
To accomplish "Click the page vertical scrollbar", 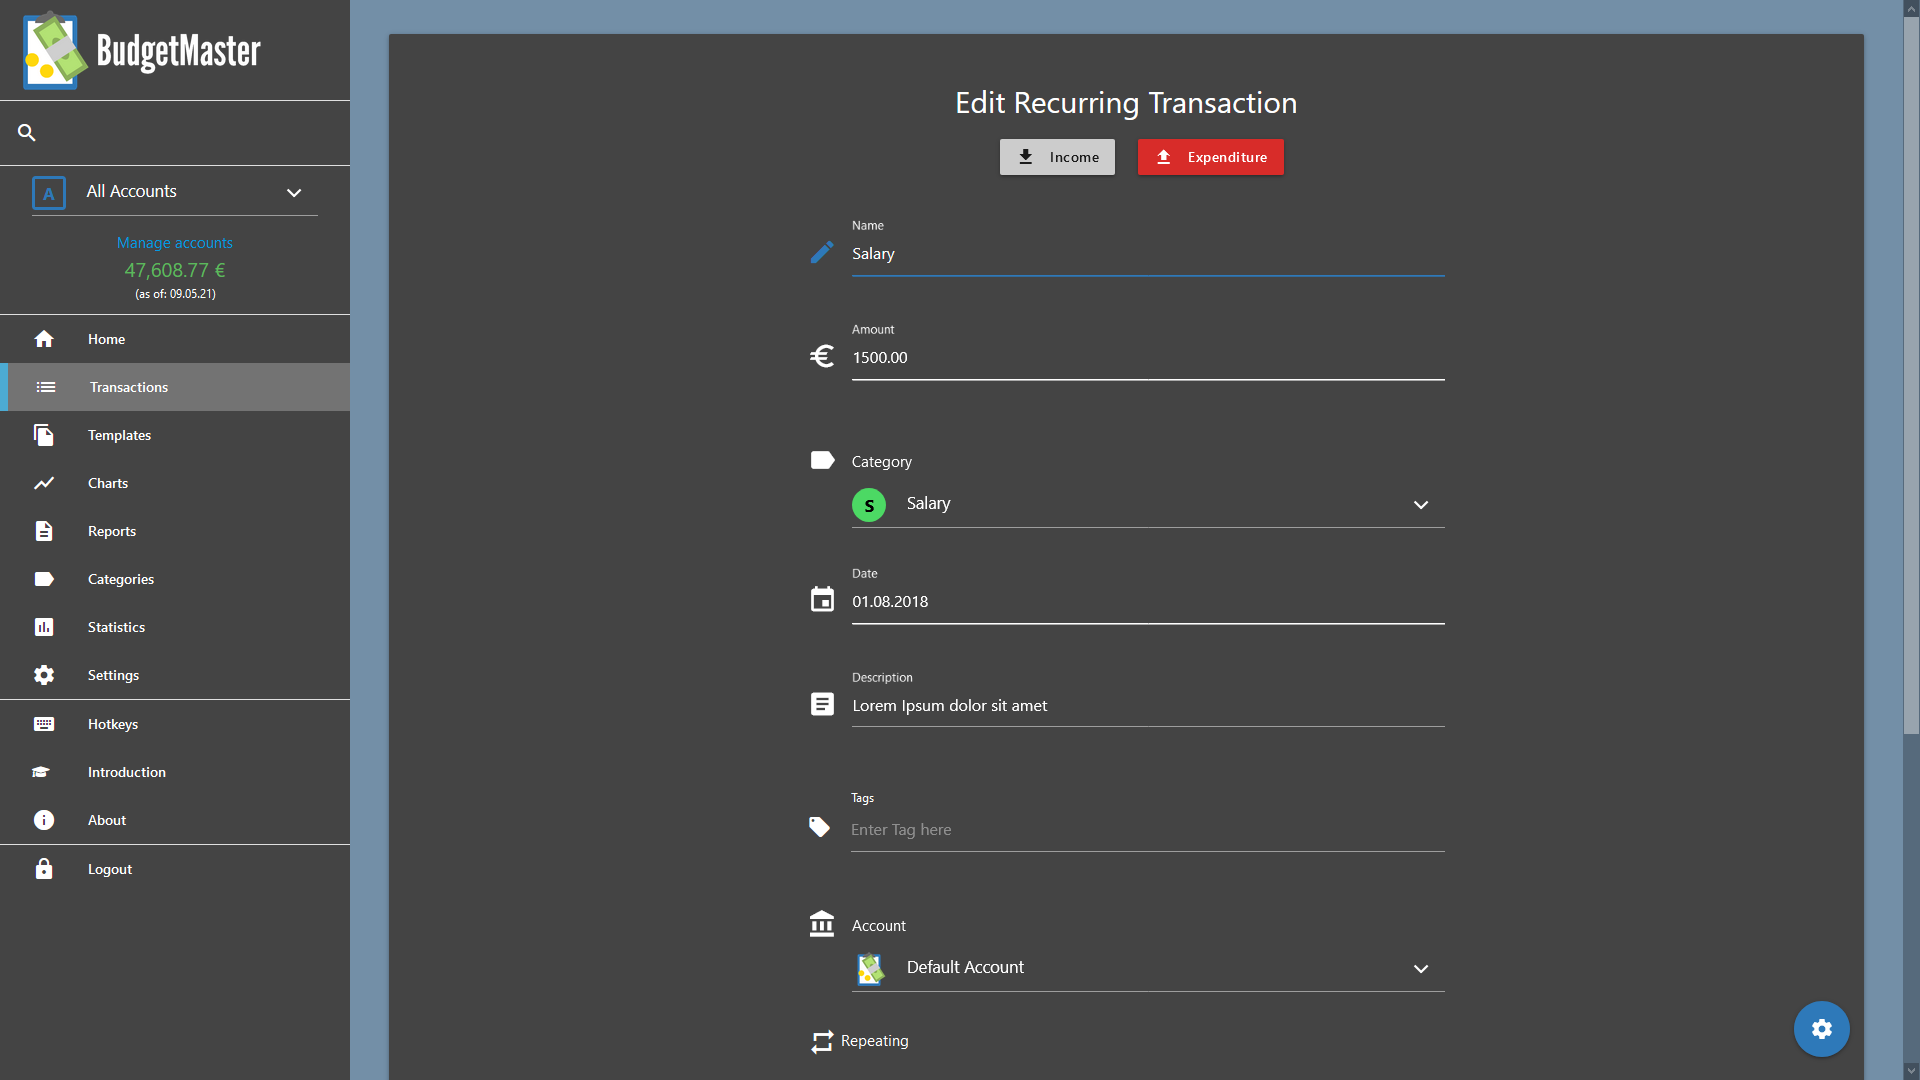I will coord(1911,375).
